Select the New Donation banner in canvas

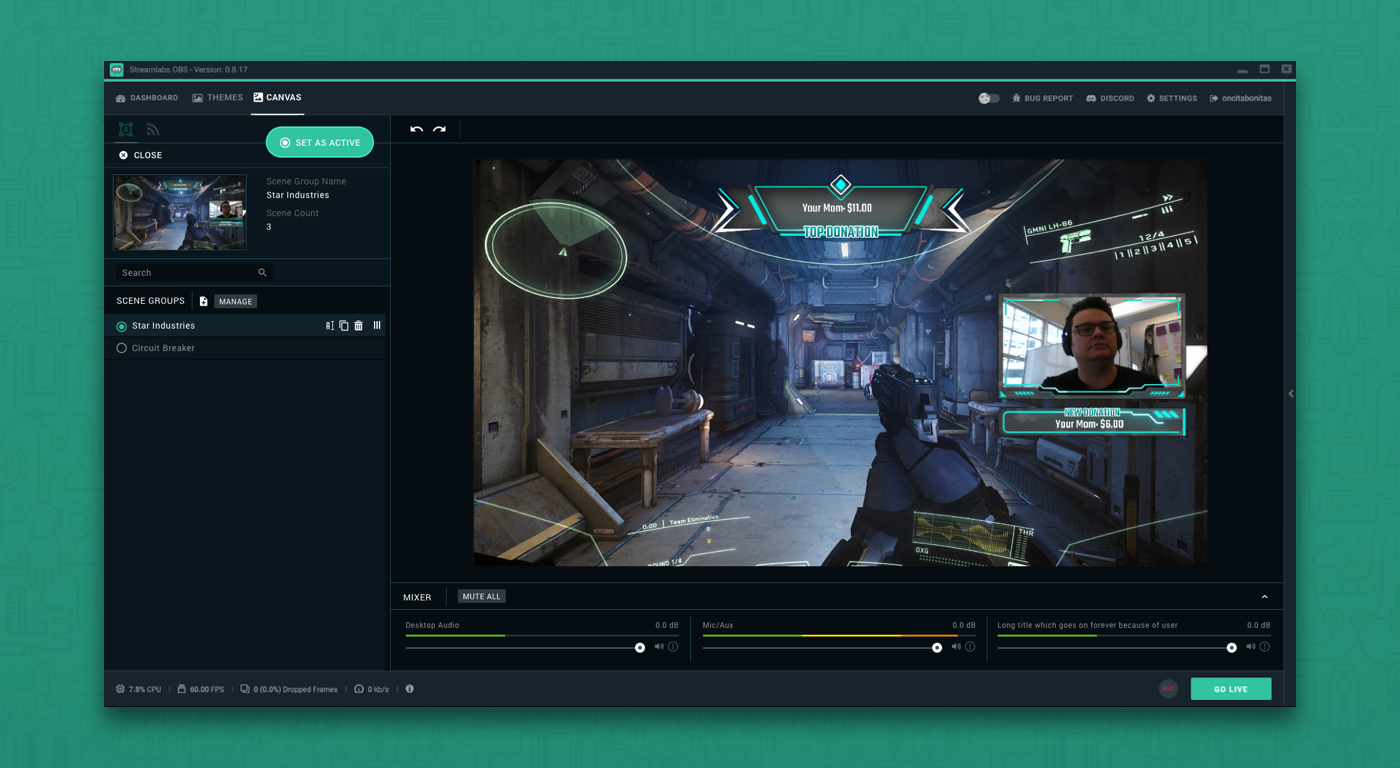click(x=1094, y=420)
